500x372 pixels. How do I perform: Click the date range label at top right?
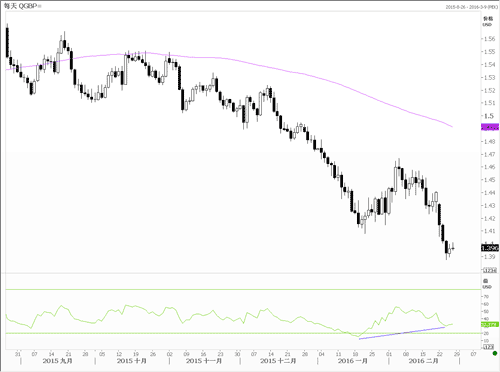pyautogui.click(x=472, y=7)
